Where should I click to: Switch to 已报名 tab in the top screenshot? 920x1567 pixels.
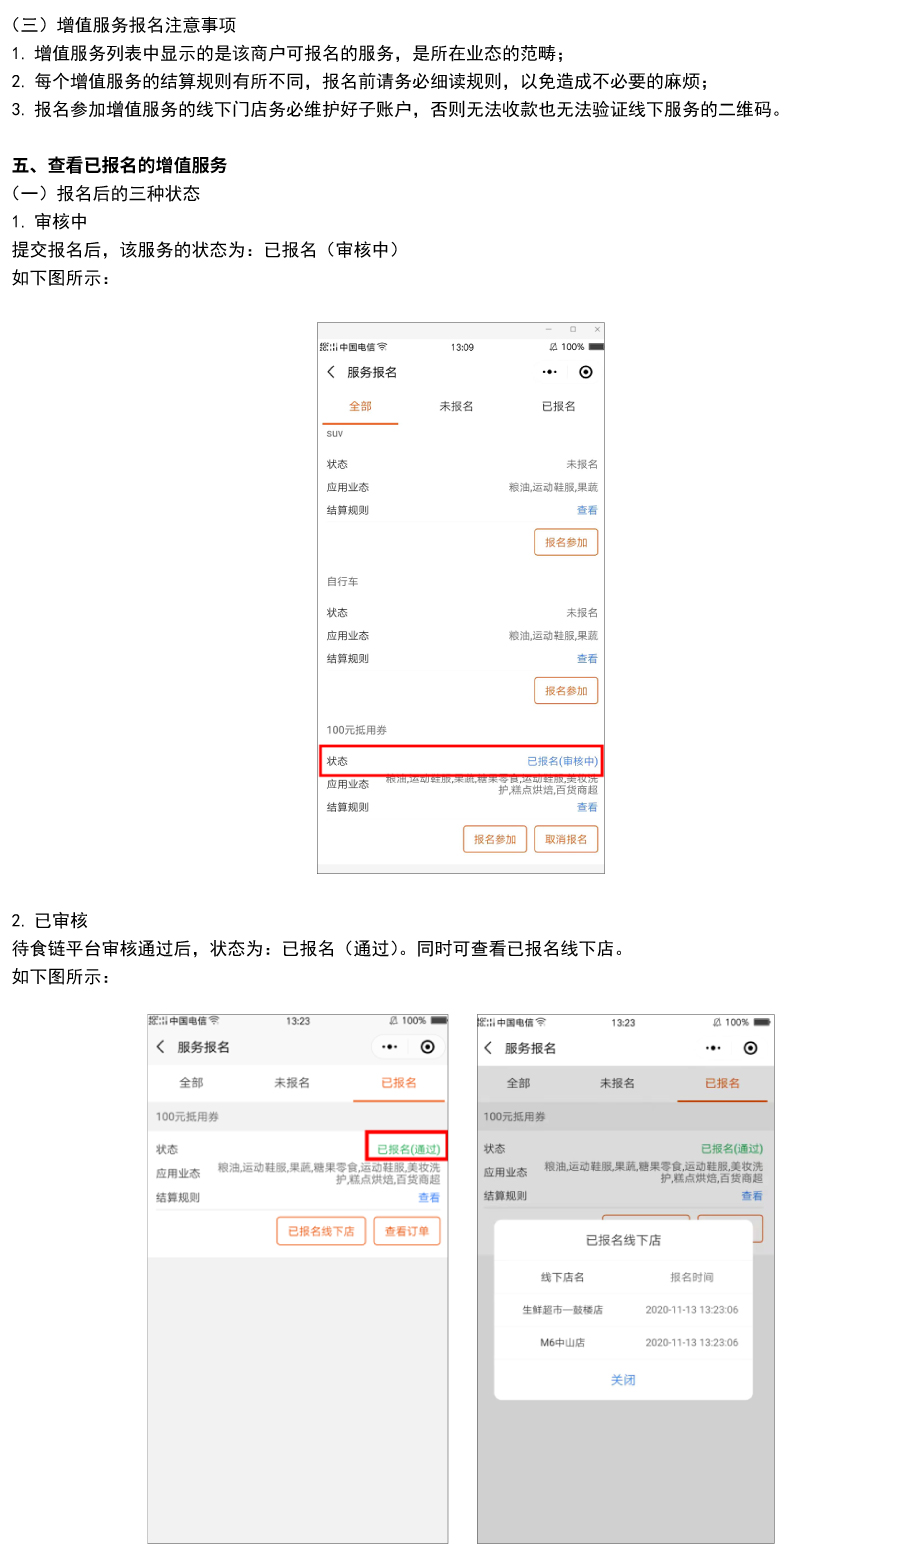point(558,406)
